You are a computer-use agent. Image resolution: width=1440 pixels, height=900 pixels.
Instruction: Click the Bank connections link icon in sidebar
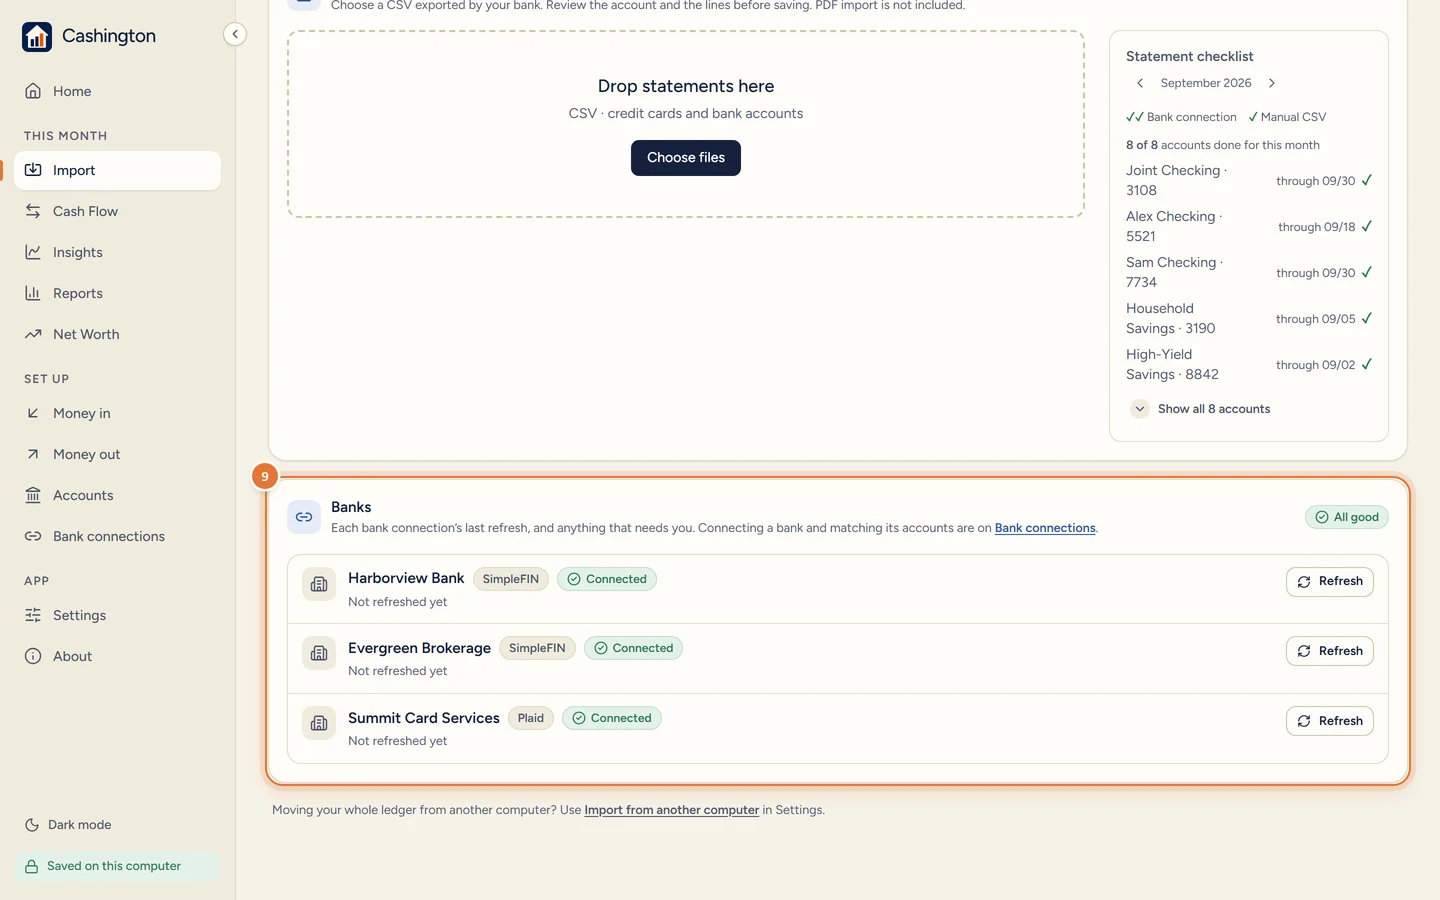tap(33, 536)
